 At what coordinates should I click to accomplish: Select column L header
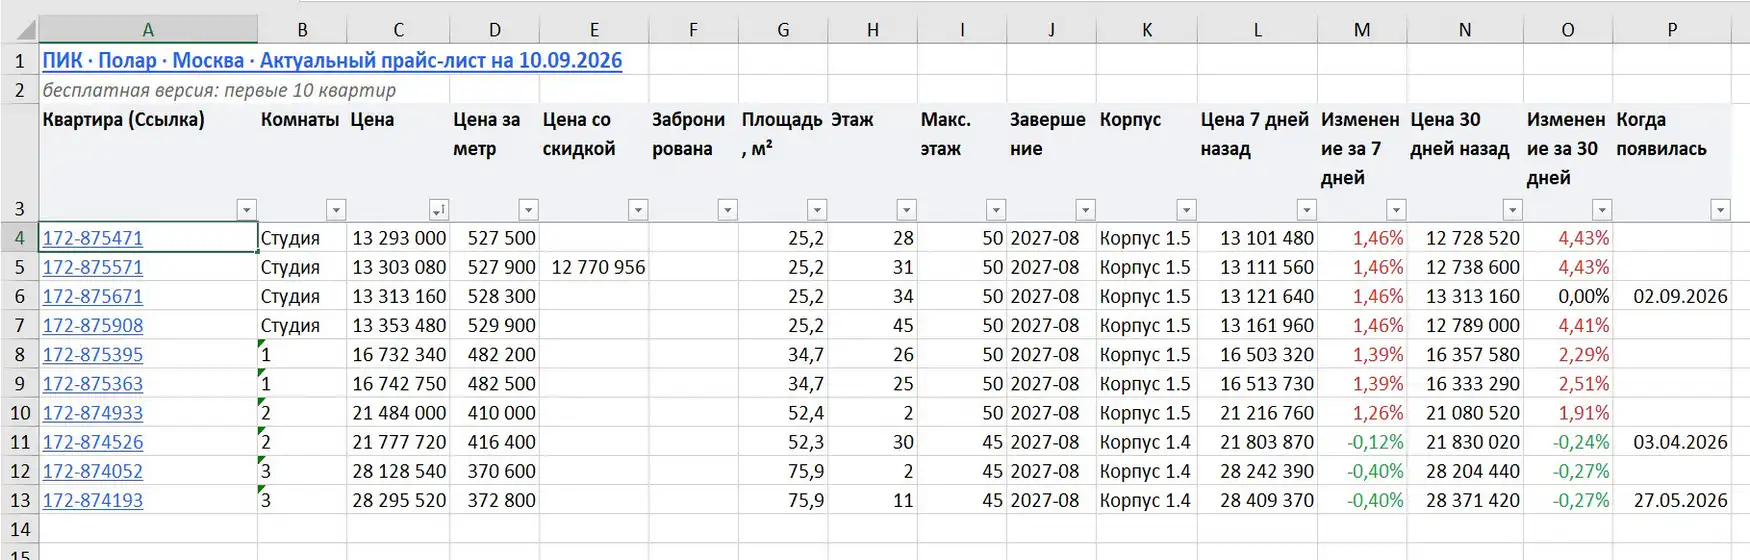pyautogui.click(x=1257, y=30)
